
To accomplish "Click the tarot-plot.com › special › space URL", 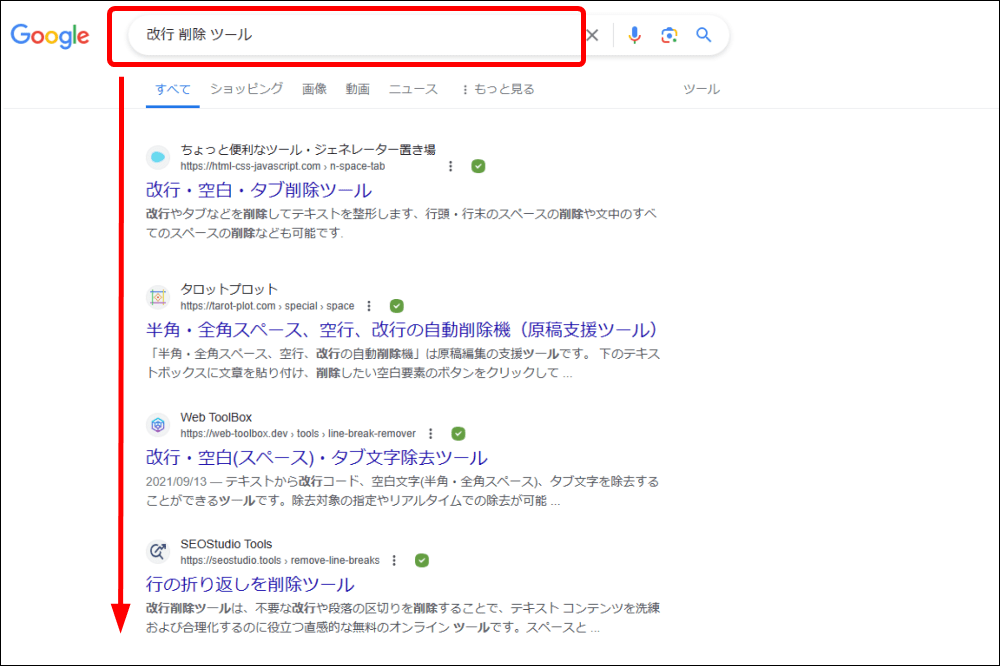I will pos(267,306).
